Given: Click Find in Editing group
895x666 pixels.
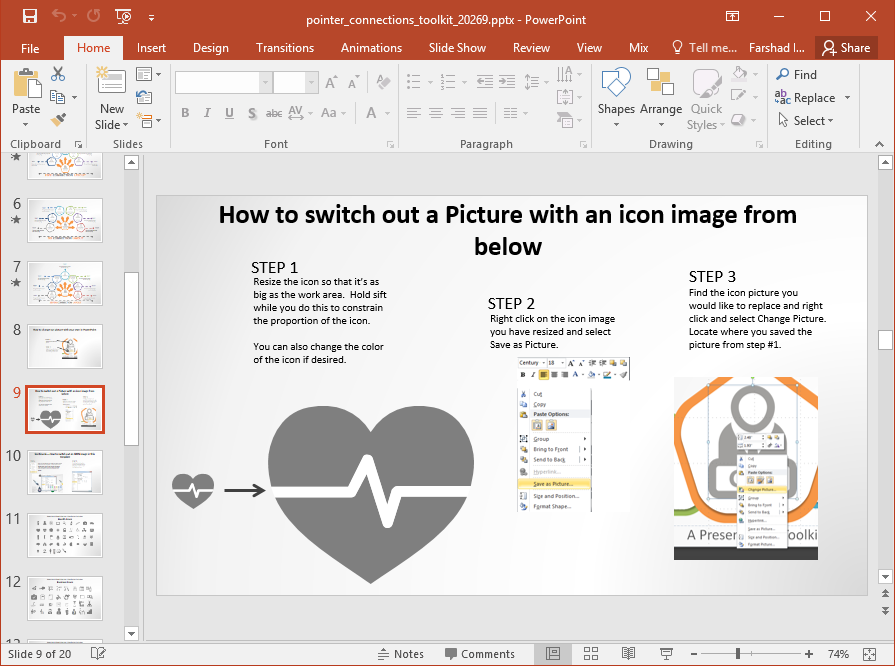Looking at the screenshot, I should pyautogui.click(x=796, y=74).
